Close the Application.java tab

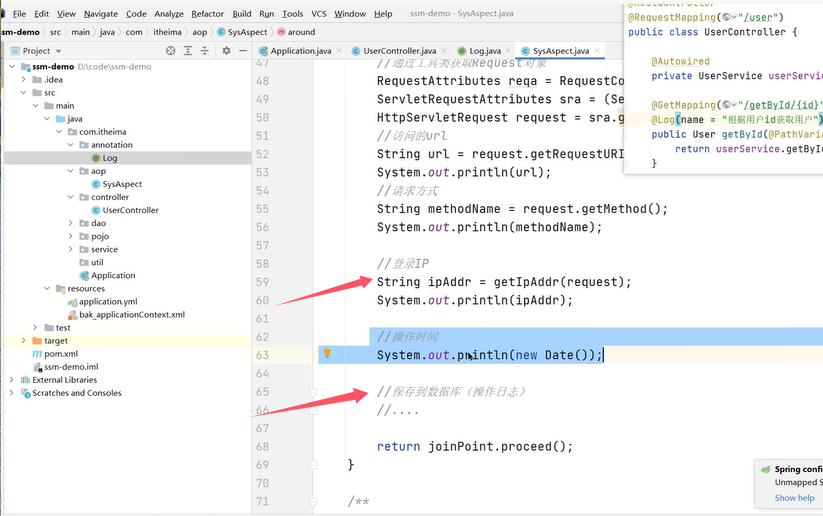pyautogui.click(x=339, y=51)
